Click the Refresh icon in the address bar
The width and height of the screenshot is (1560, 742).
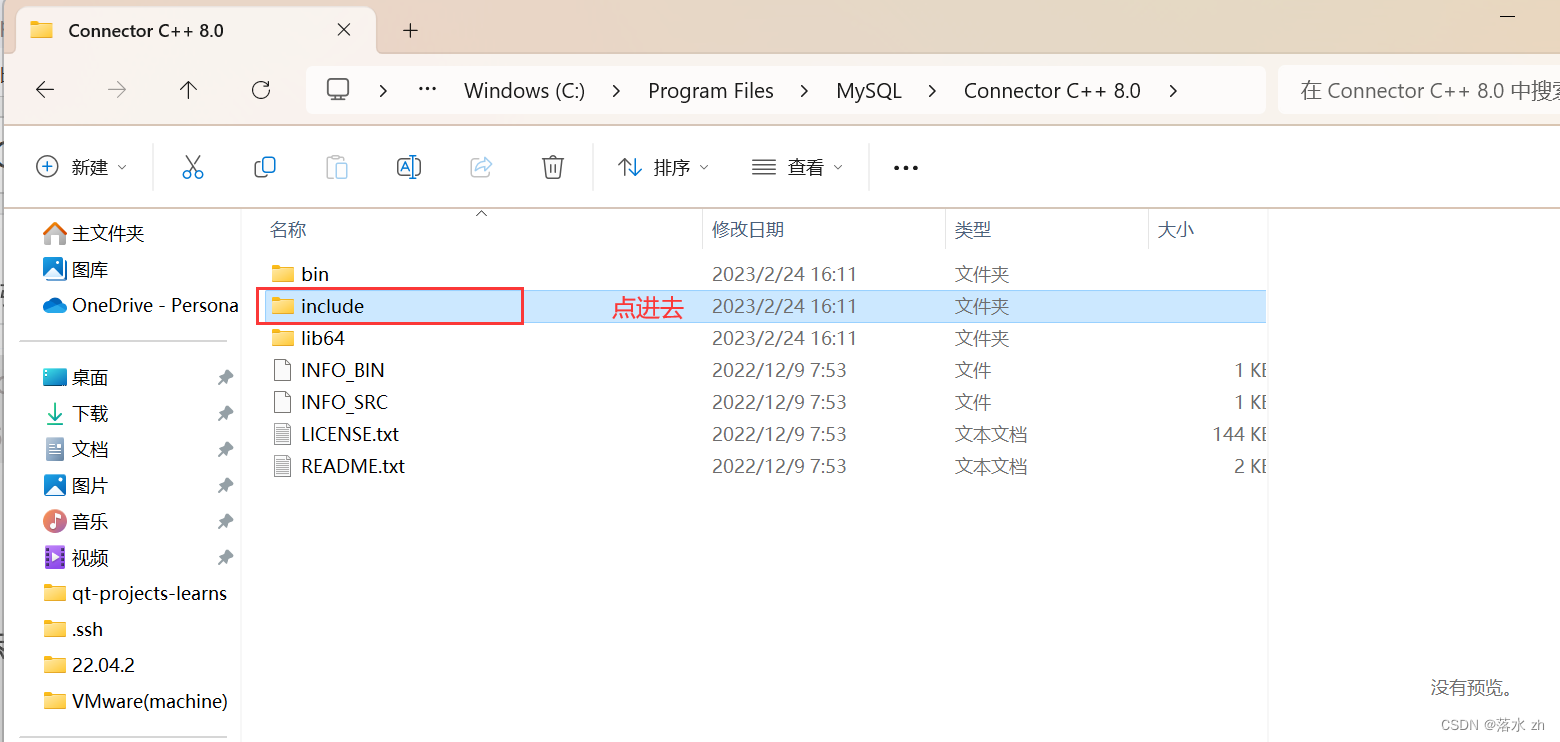tap(260, 90)
